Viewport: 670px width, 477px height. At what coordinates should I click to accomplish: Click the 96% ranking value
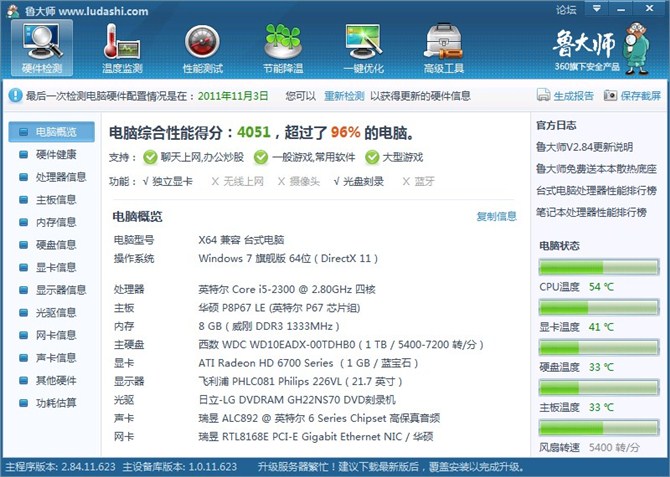pos(345,132)
